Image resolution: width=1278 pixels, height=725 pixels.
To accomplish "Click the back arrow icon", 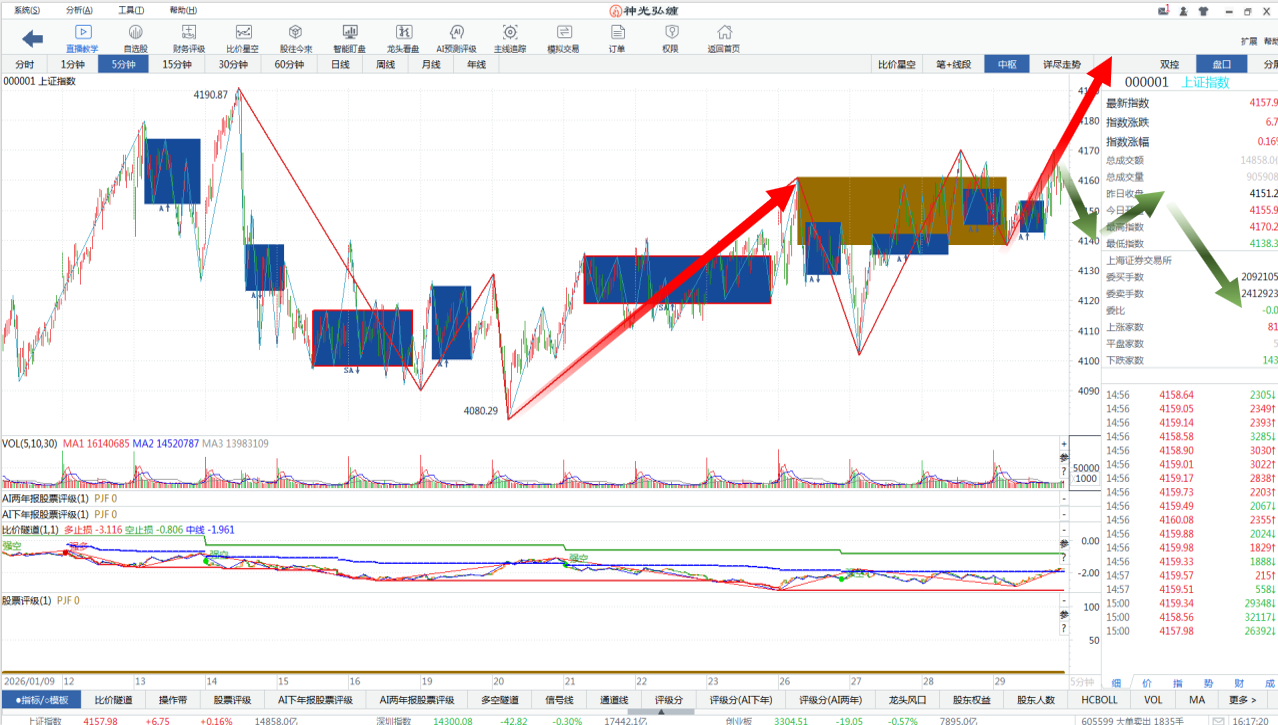I will (x=33, y=38).
